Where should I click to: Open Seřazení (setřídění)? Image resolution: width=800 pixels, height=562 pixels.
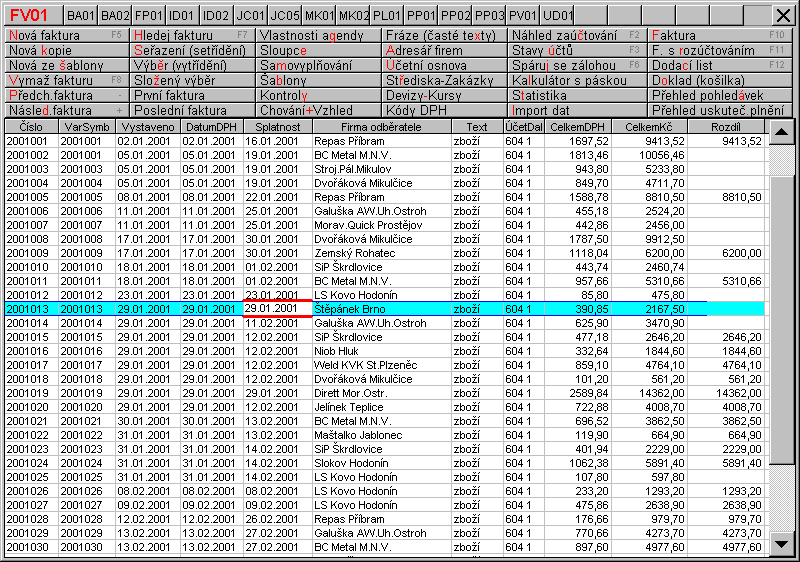click(x=192, y=50)
